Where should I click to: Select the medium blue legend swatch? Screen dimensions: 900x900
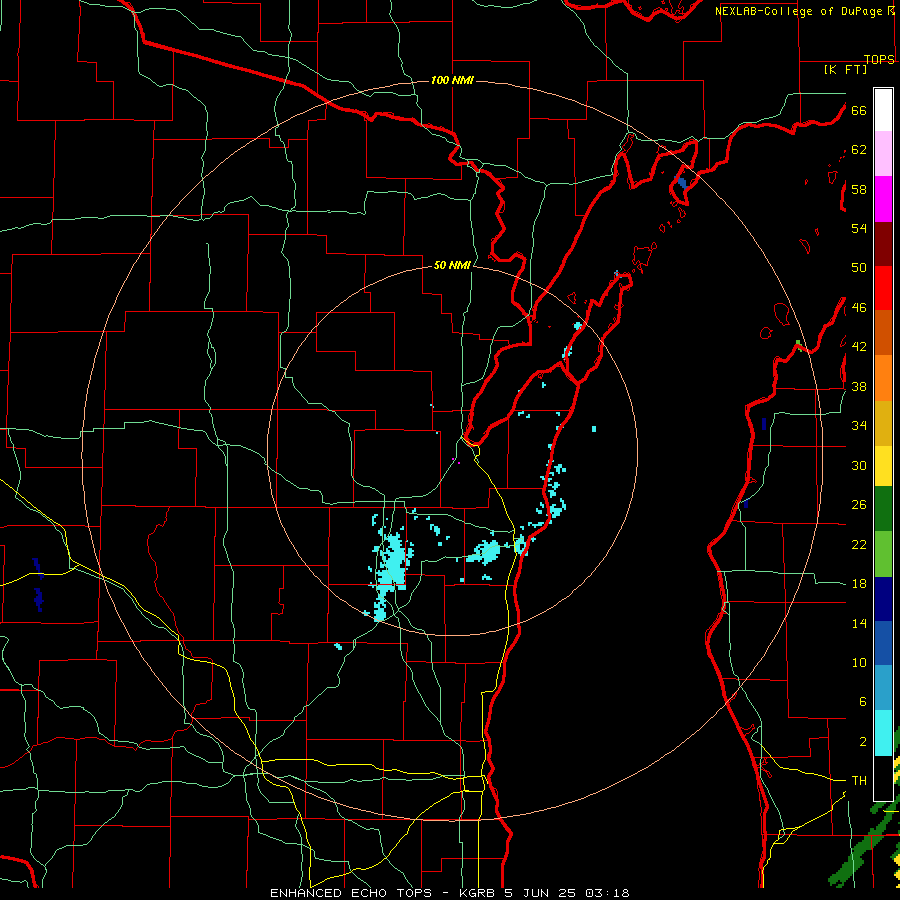pos(883,644)
